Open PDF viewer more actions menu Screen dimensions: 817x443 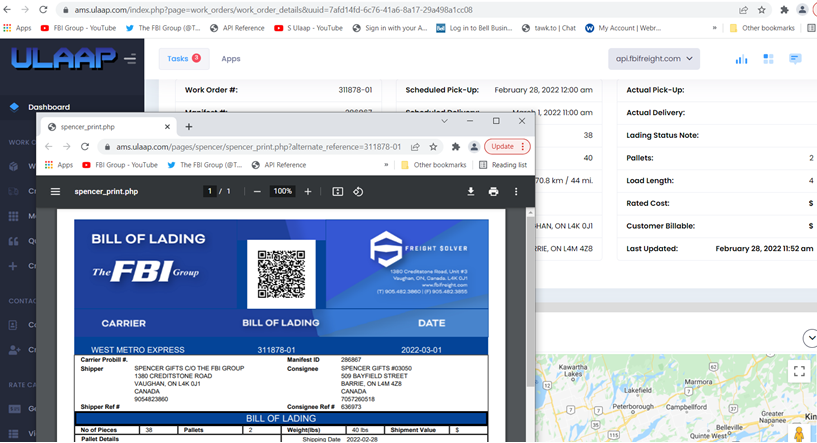click(x=516, y=191)
